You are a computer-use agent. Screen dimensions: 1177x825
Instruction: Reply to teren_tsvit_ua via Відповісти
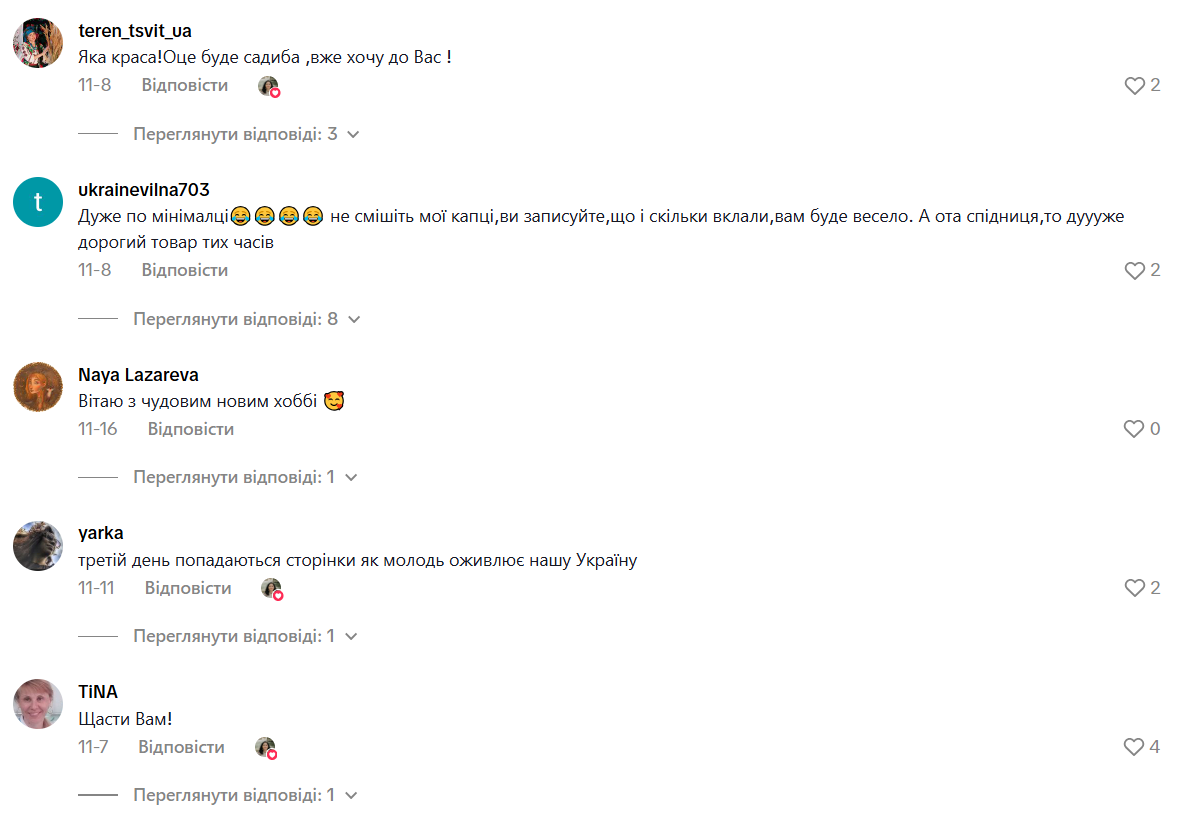point(185,86)
